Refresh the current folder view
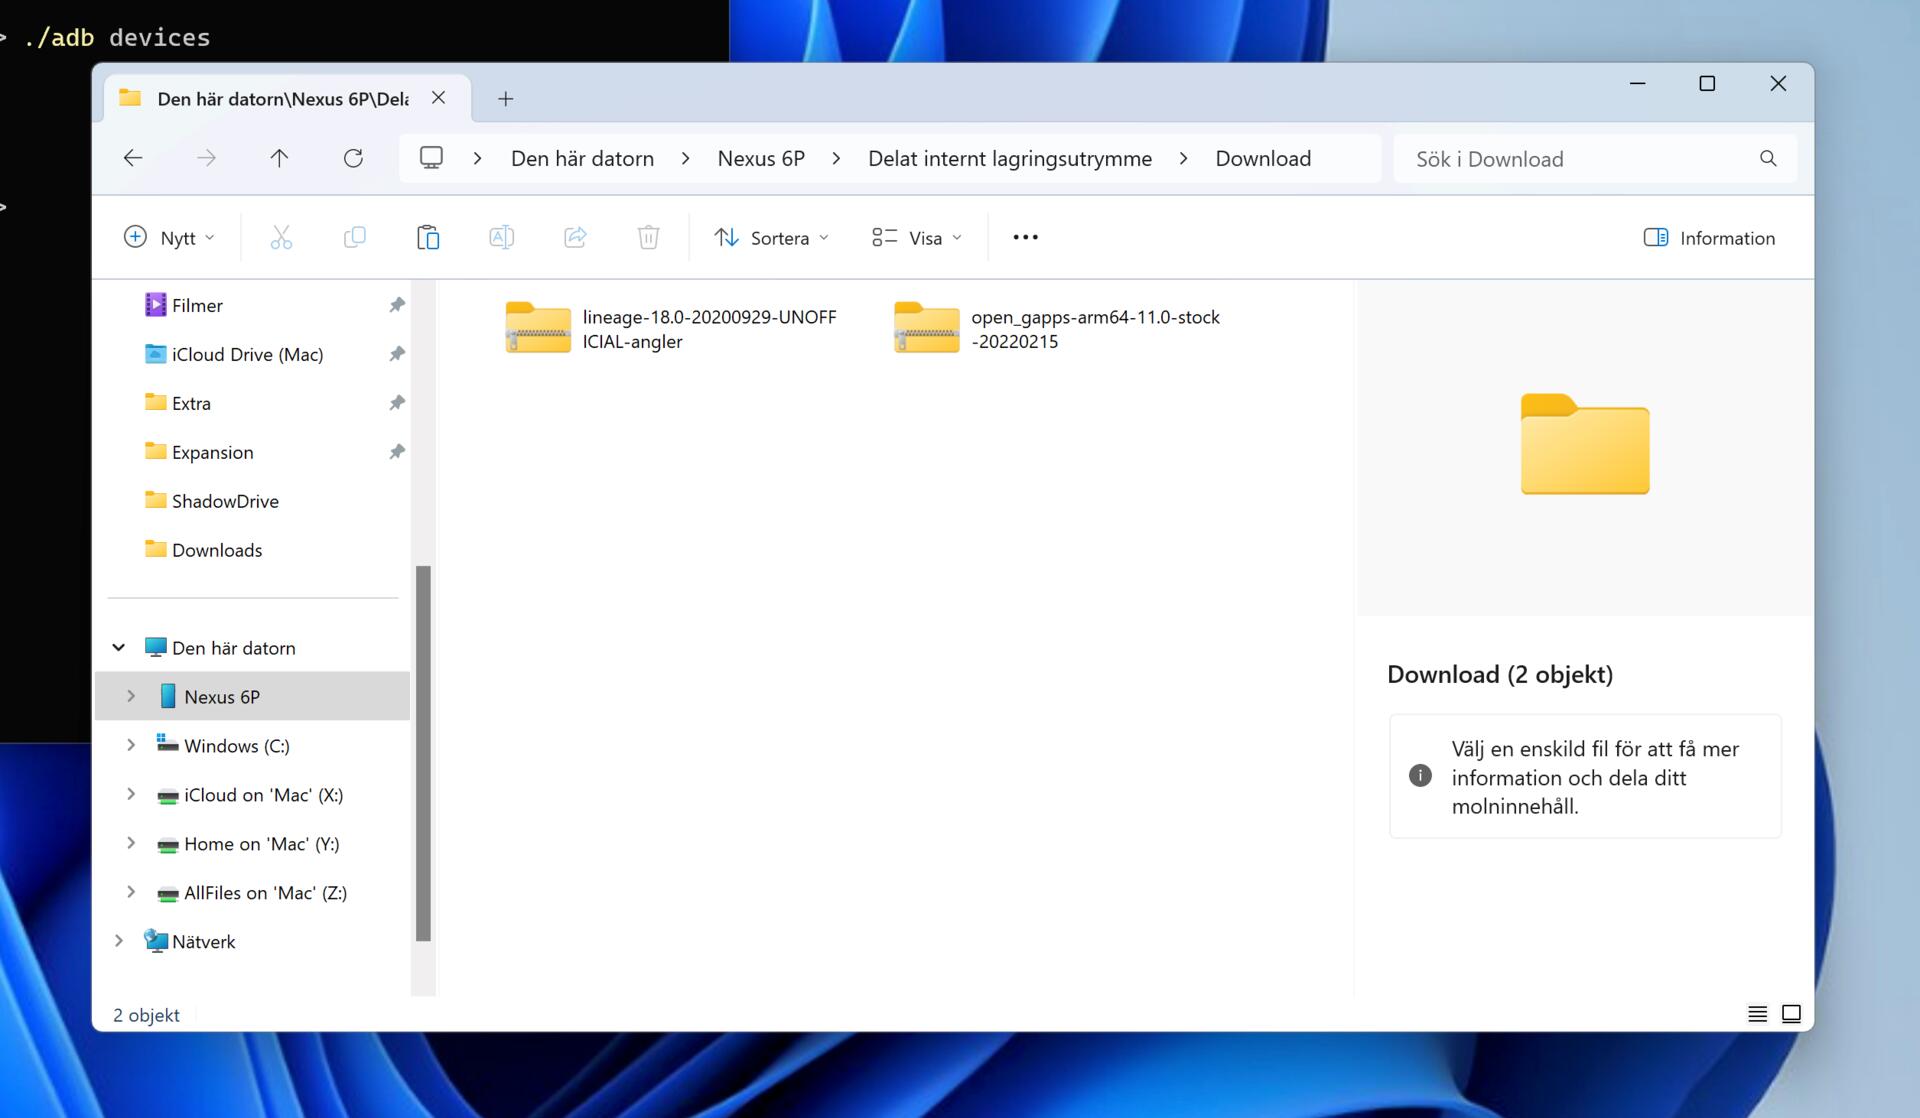This screenshot has height=1118, width=1920. pos(353,158)
